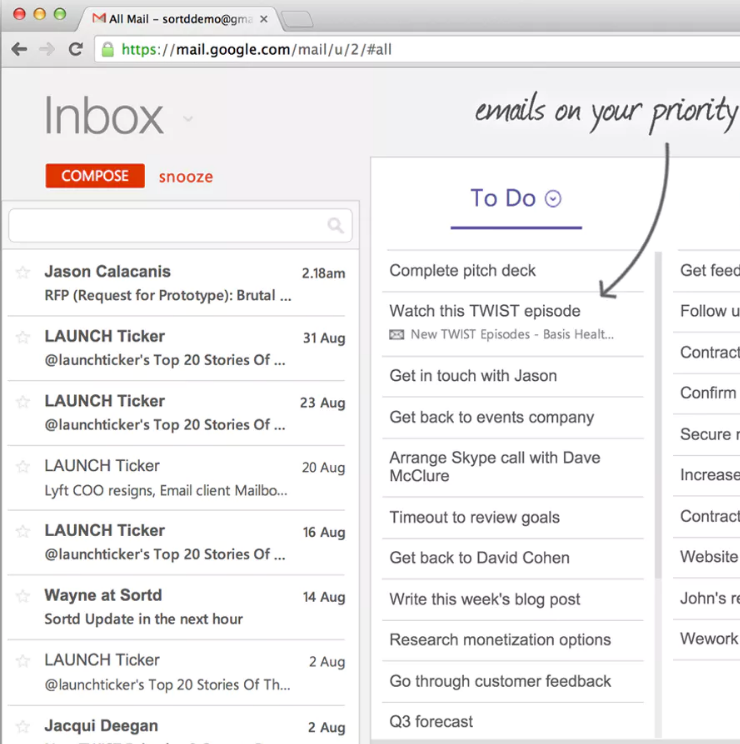
Task: Click the browser forward arrow
Action: coord(46,49)
